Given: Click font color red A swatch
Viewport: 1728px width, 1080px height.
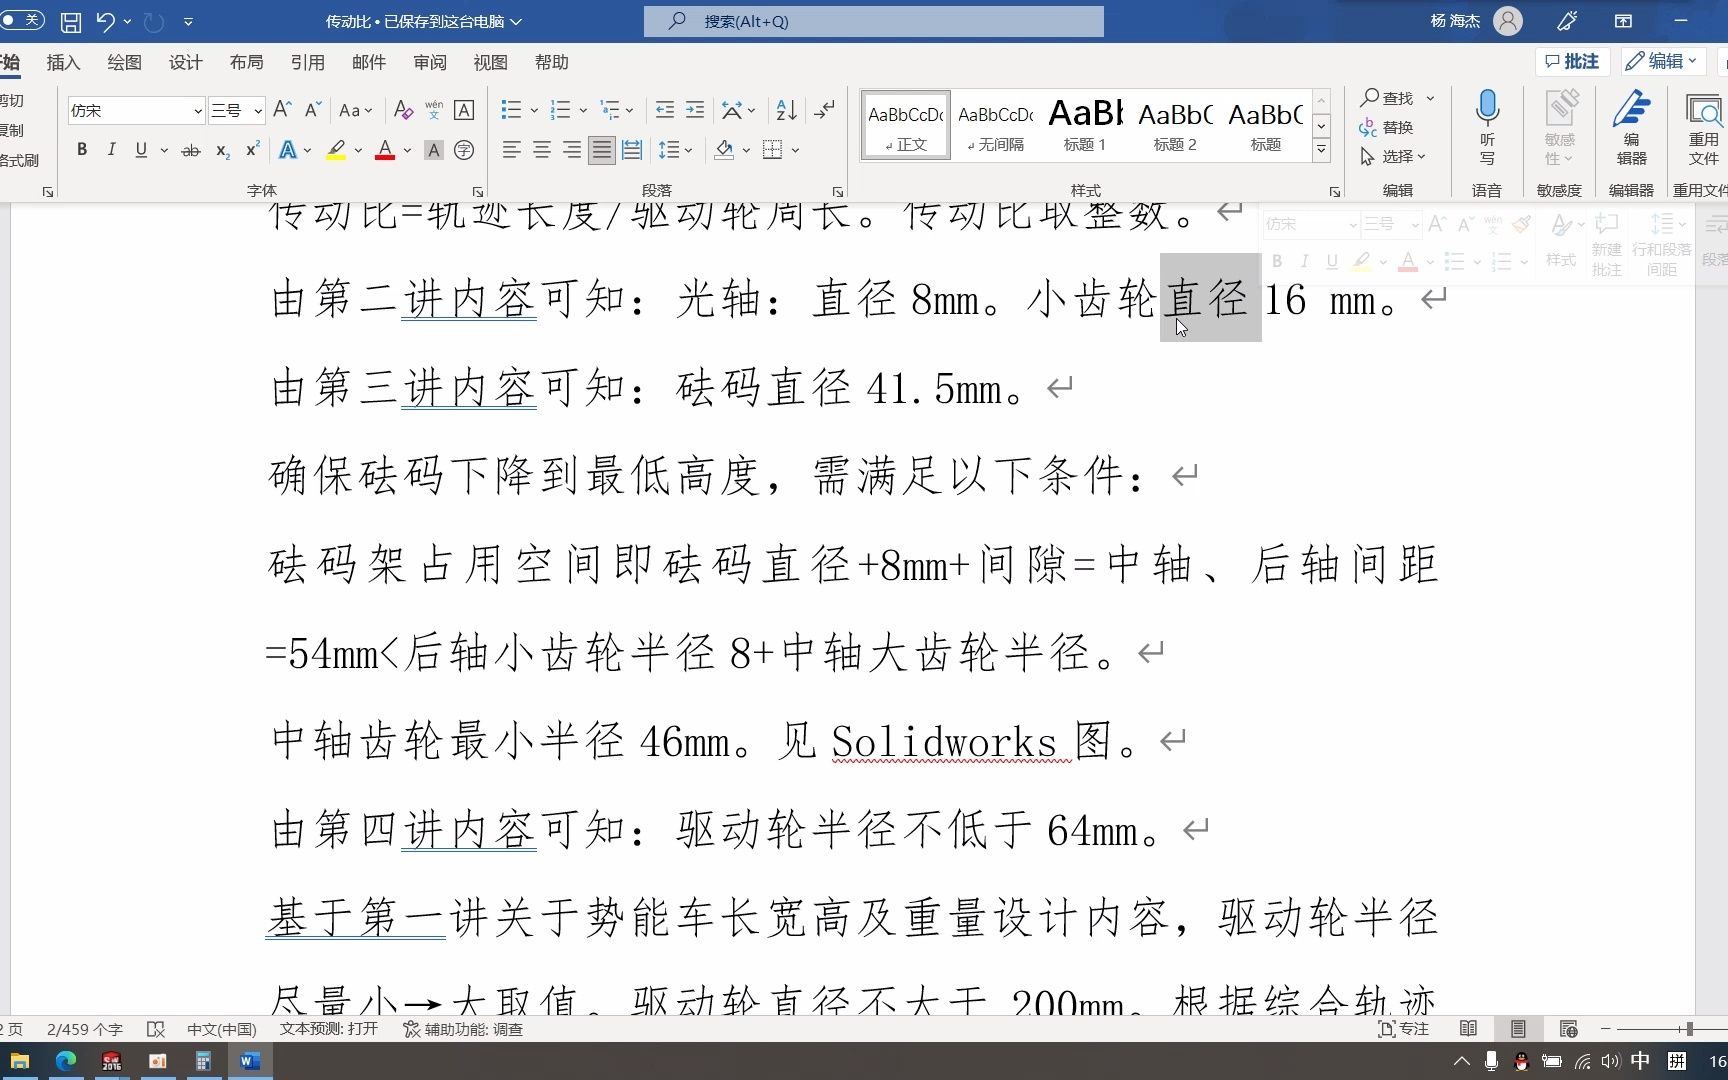Looking at the screenshot, I should 385,150.
